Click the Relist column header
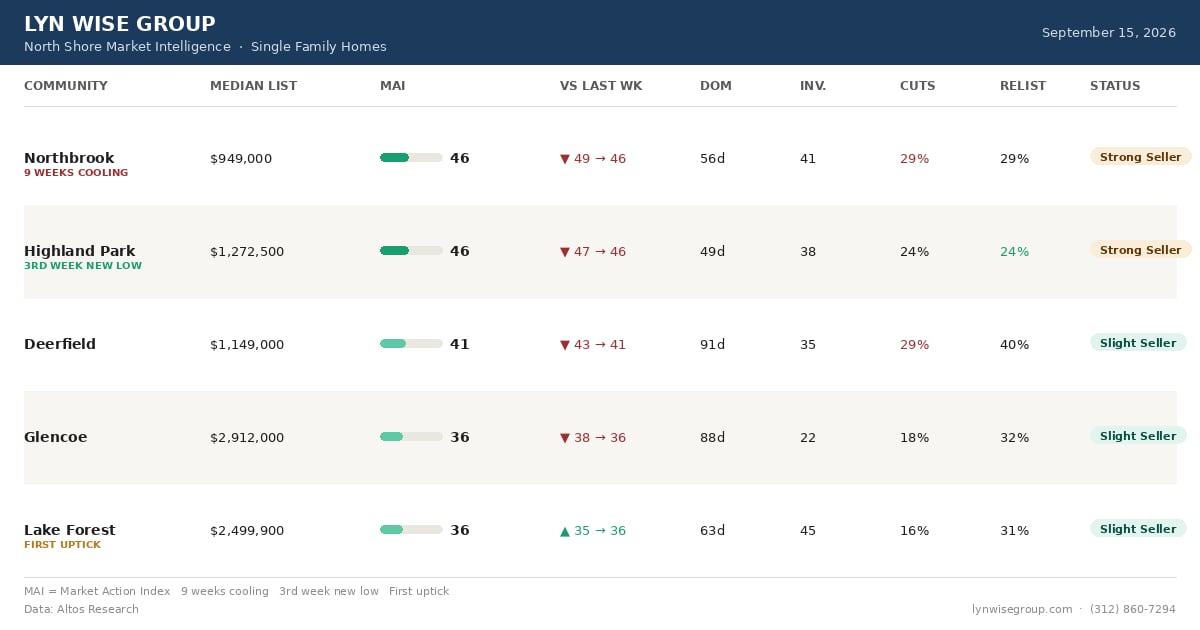The height and width of the screenshot is (630, 1200). click(x=1023, y=86)
